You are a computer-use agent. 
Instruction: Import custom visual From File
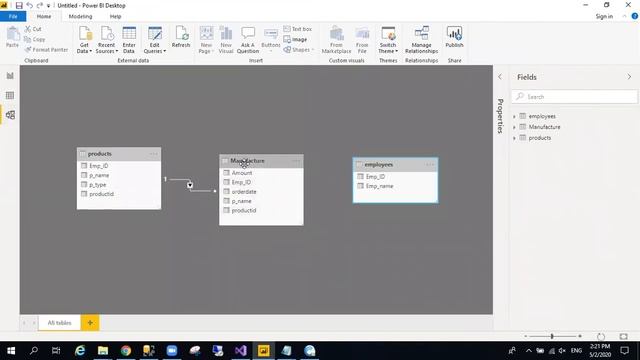[362, 39]
